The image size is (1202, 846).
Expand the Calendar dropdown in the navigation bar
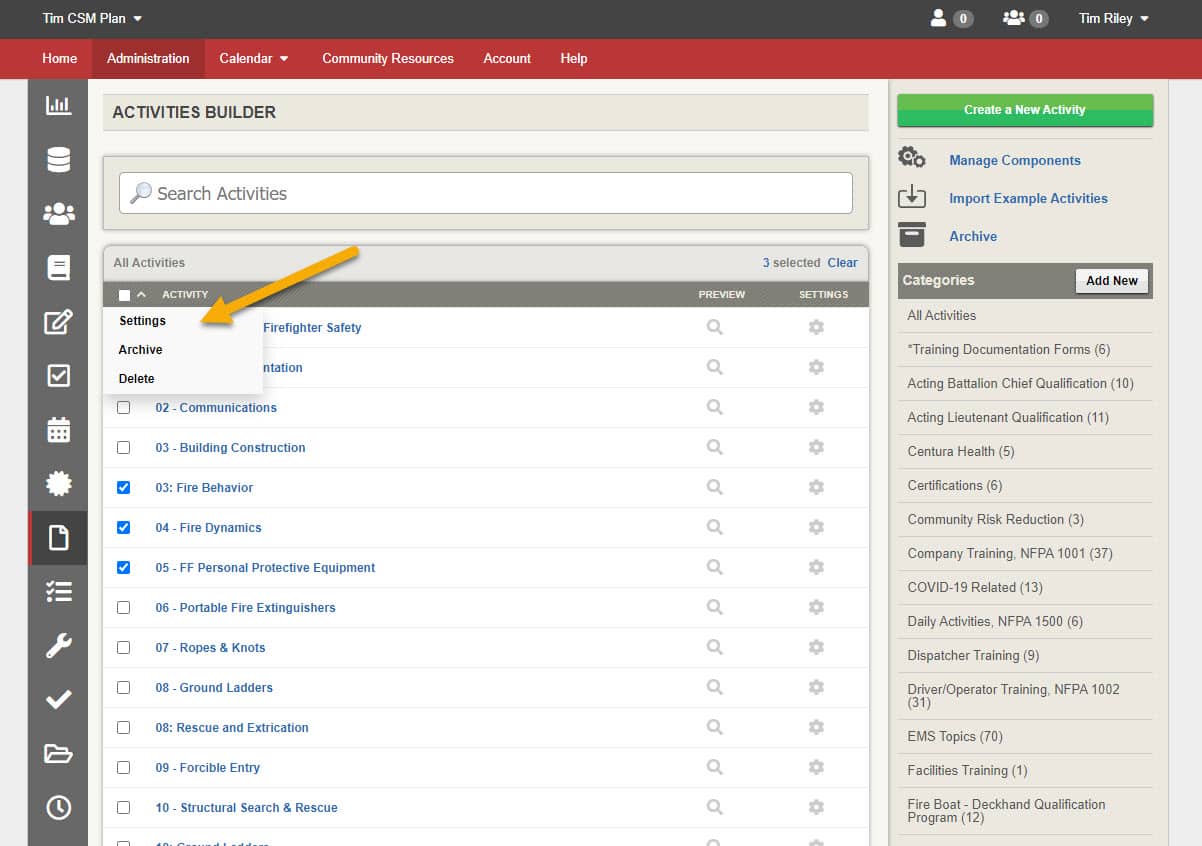click(254, 58)
